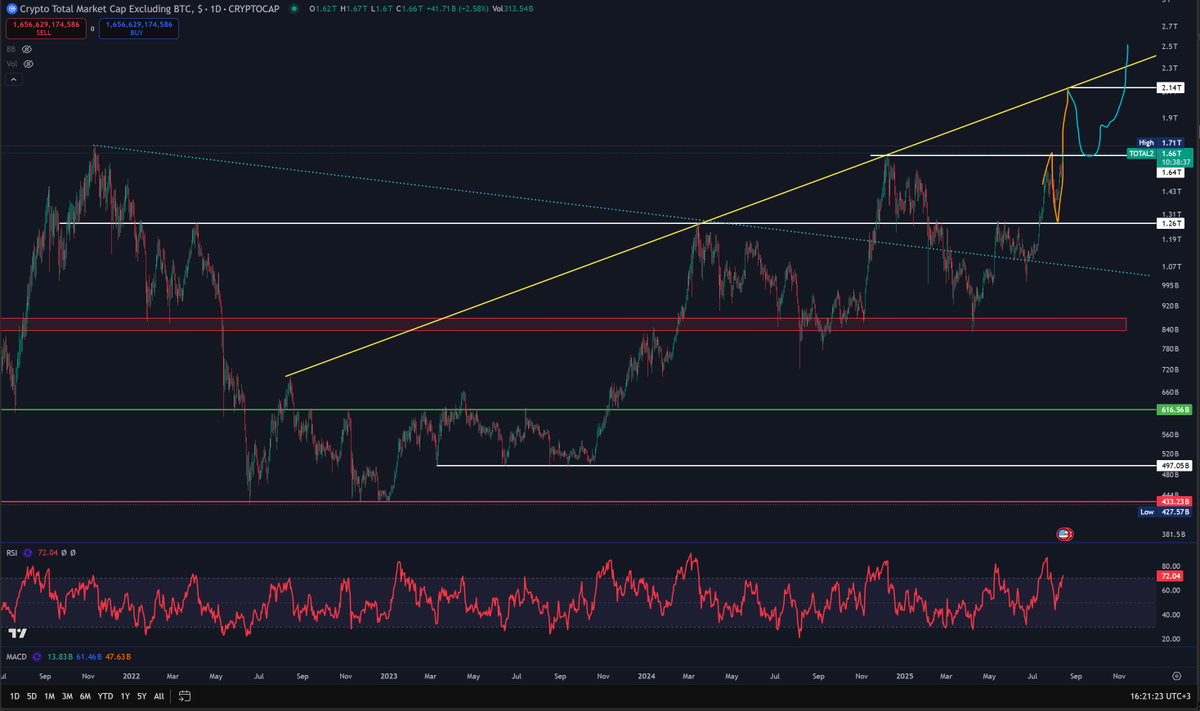Collapse the indicator legend with the chevron
Viewport: 1200px width, 711px height.
[12, 78]
